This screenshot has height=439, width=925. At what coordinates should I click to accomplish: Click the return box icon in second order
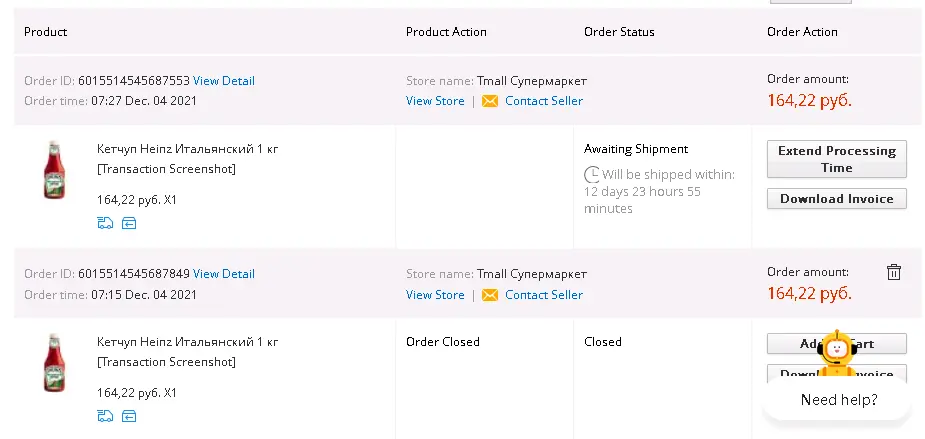coord(129,417)
